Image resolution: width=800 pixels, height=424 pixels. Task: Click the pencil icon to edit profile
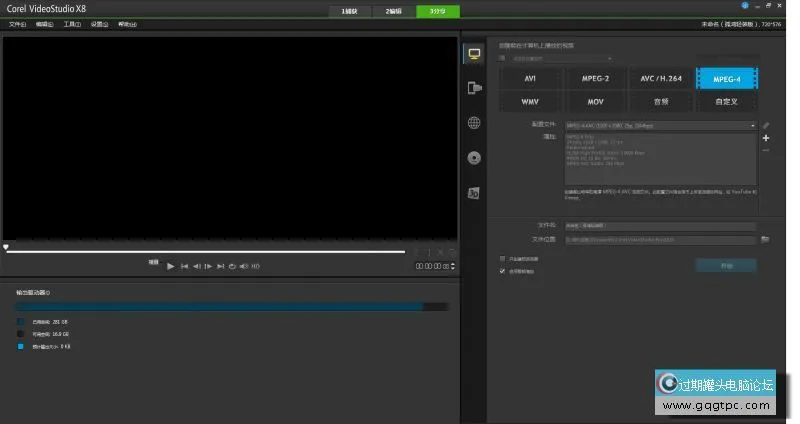coord(766,126)
